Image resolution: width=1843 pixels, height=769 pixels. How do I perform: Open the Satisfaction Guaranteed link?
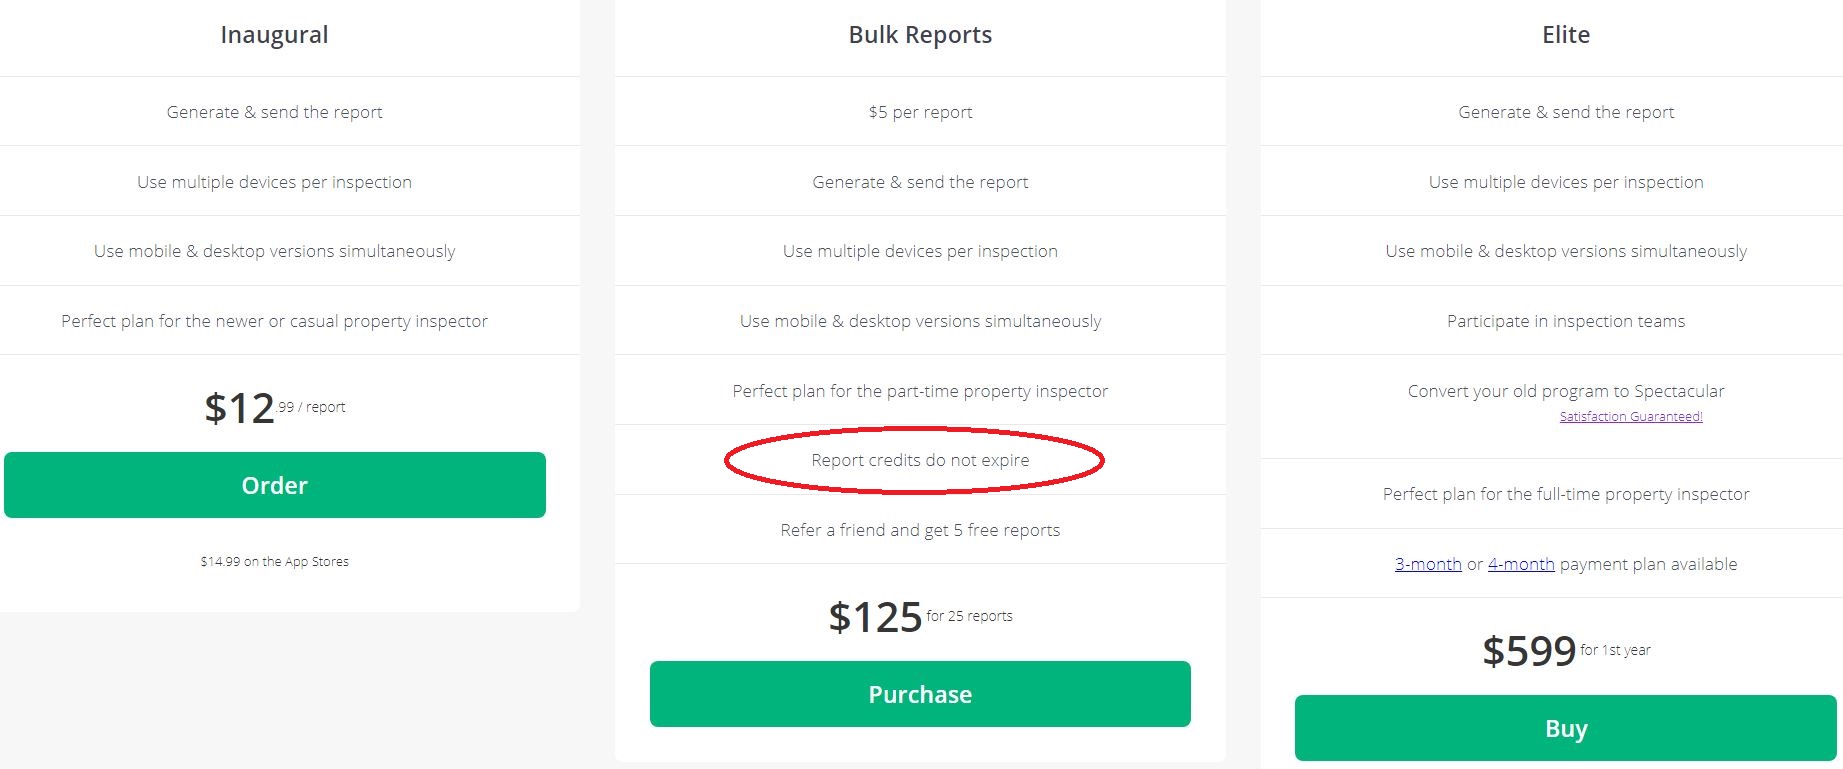pyautogui.click(x=1630, y=417)
